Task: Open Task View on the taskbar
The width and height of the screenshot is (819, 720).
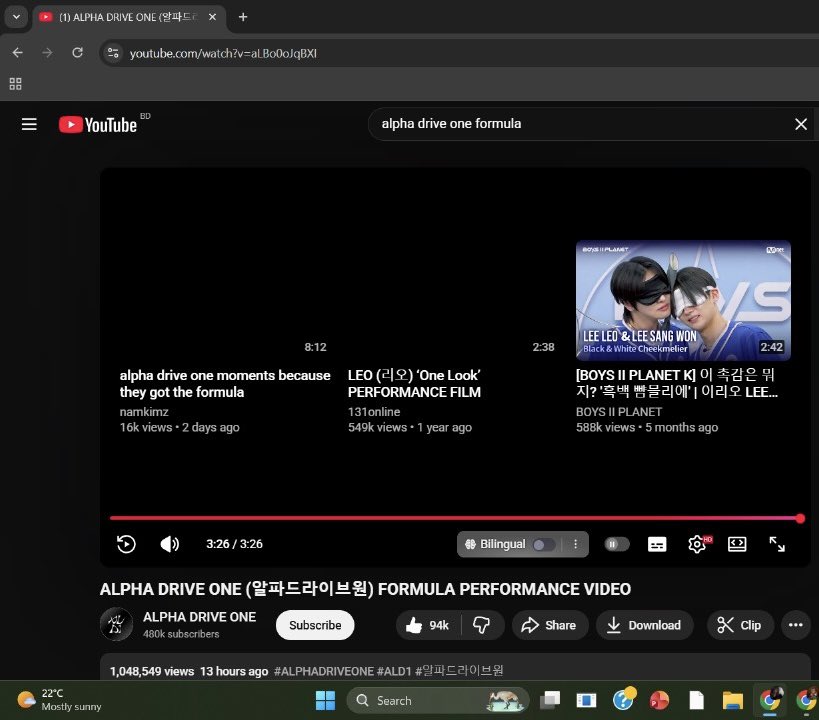Action: (550, 700)
